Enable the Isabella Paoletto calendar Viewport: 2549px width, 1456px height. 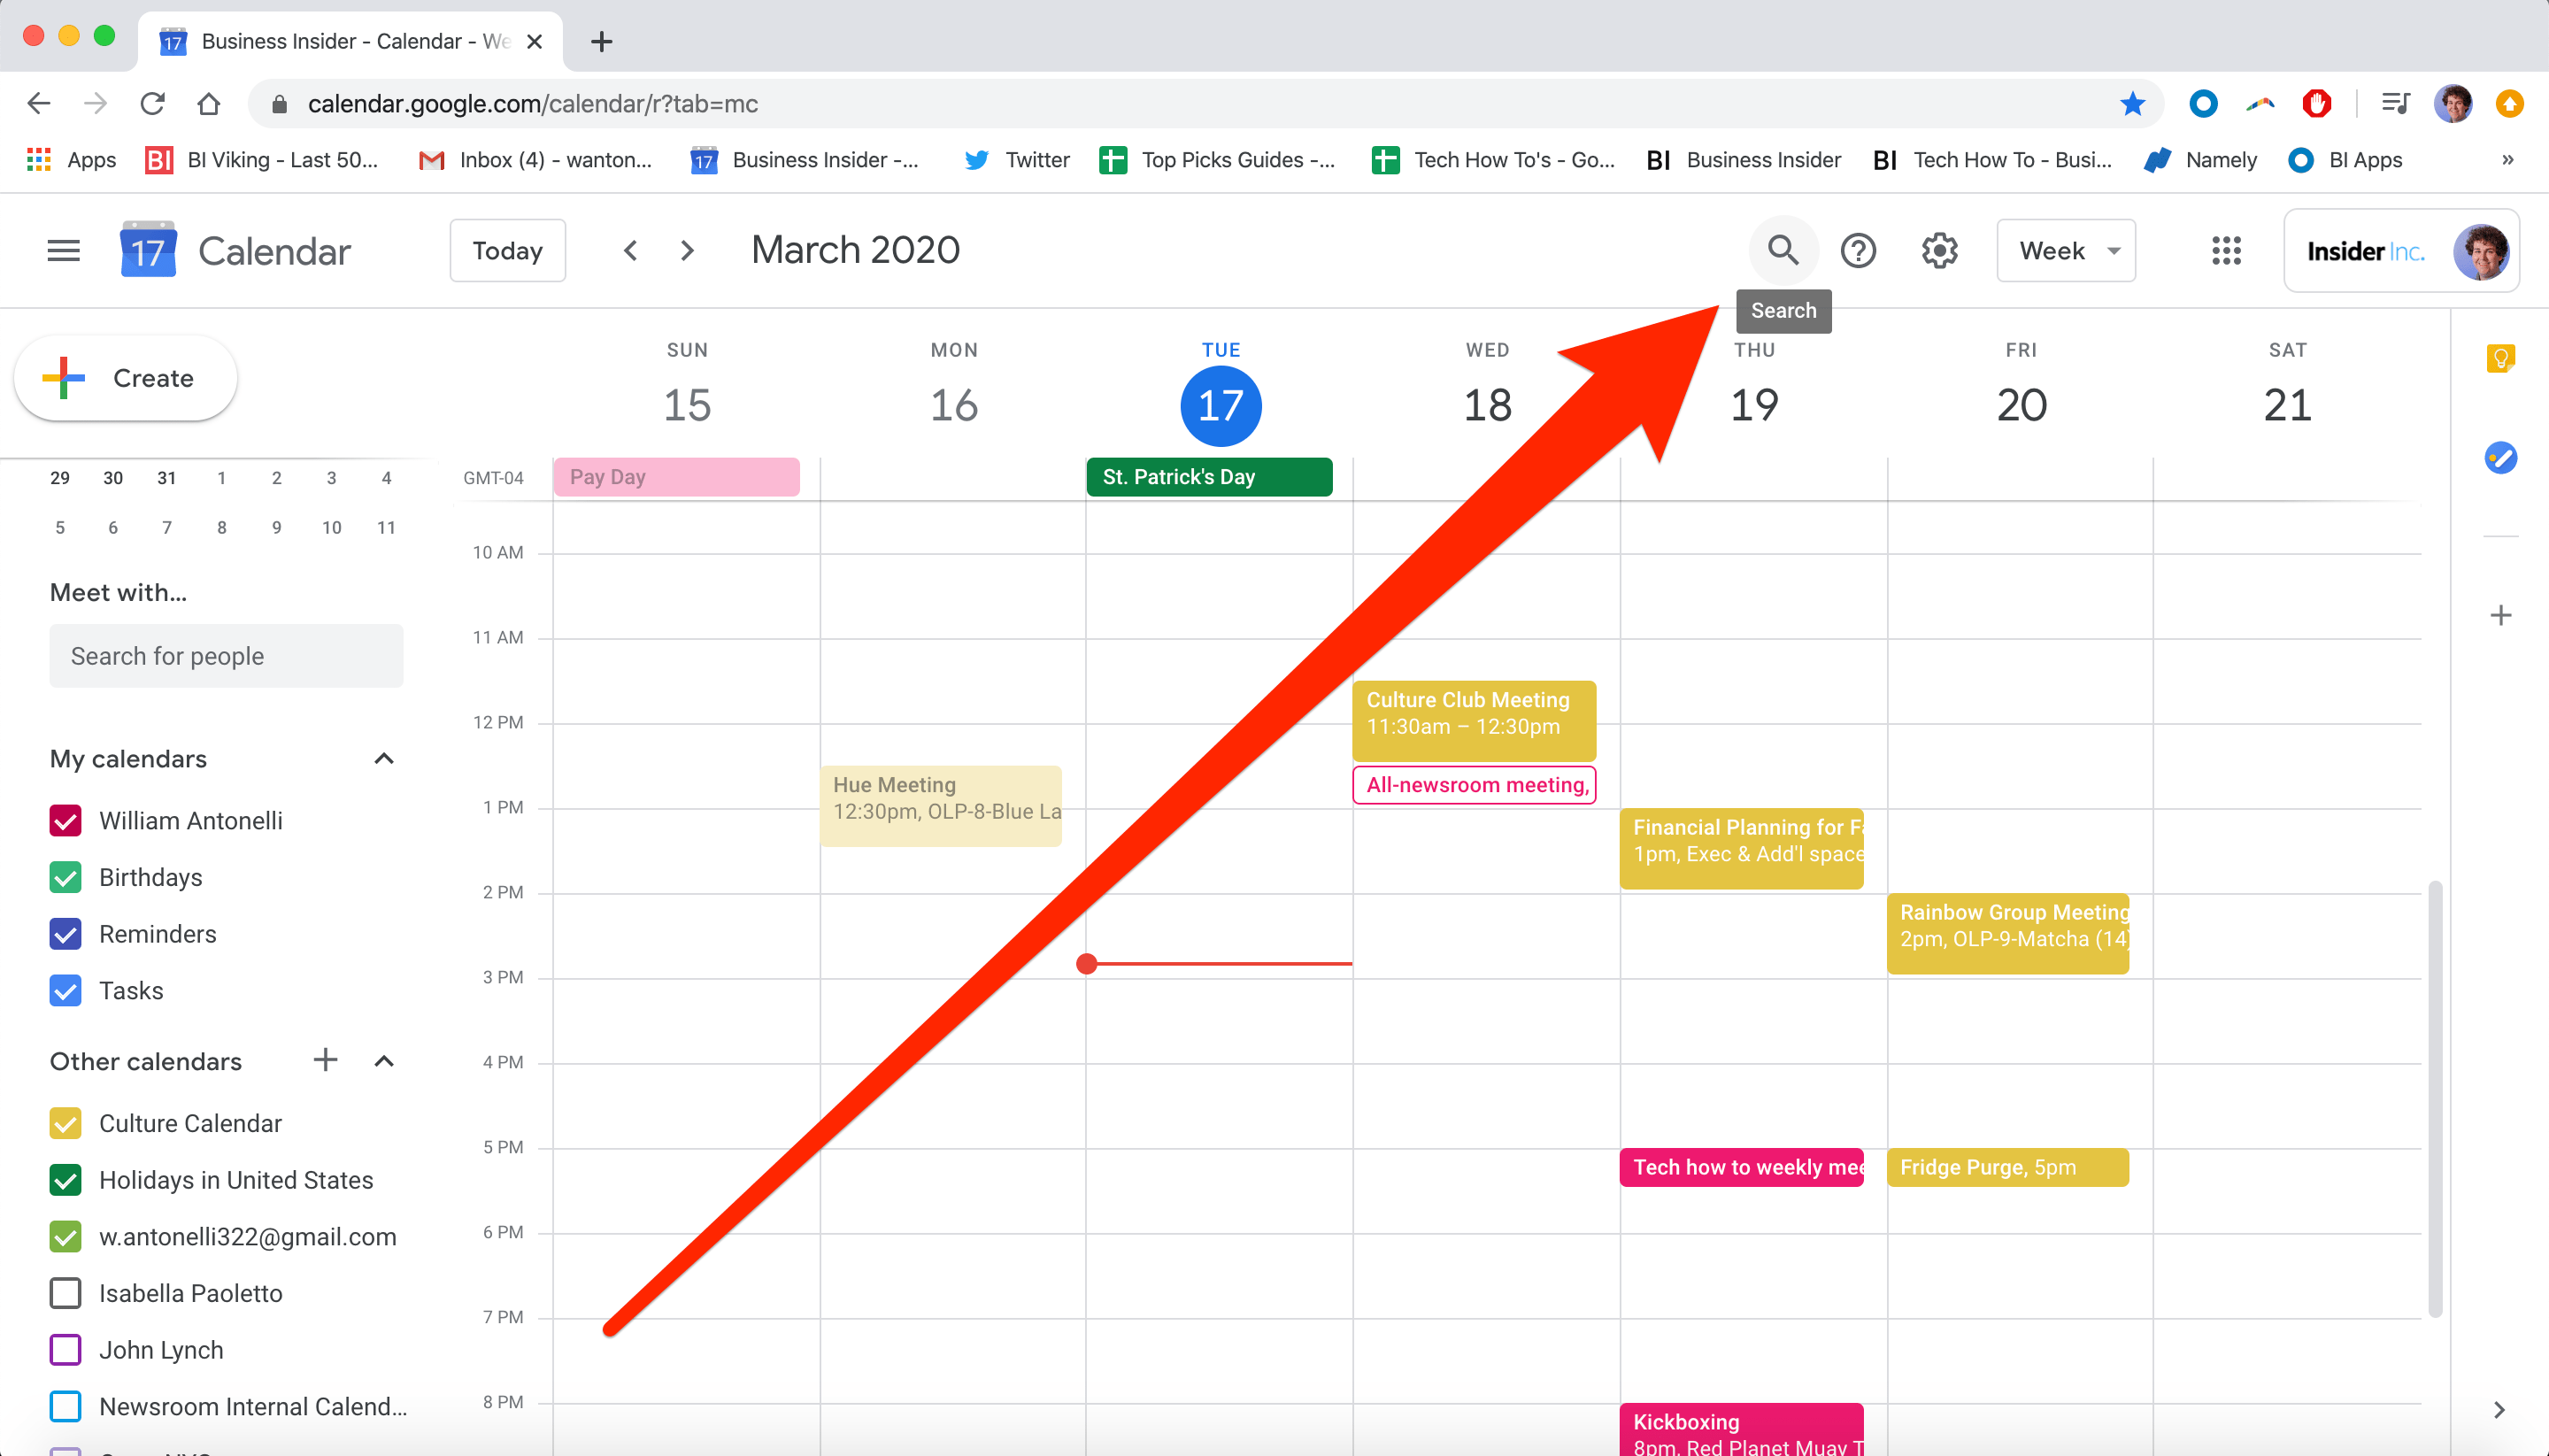tap(66, 1293)
